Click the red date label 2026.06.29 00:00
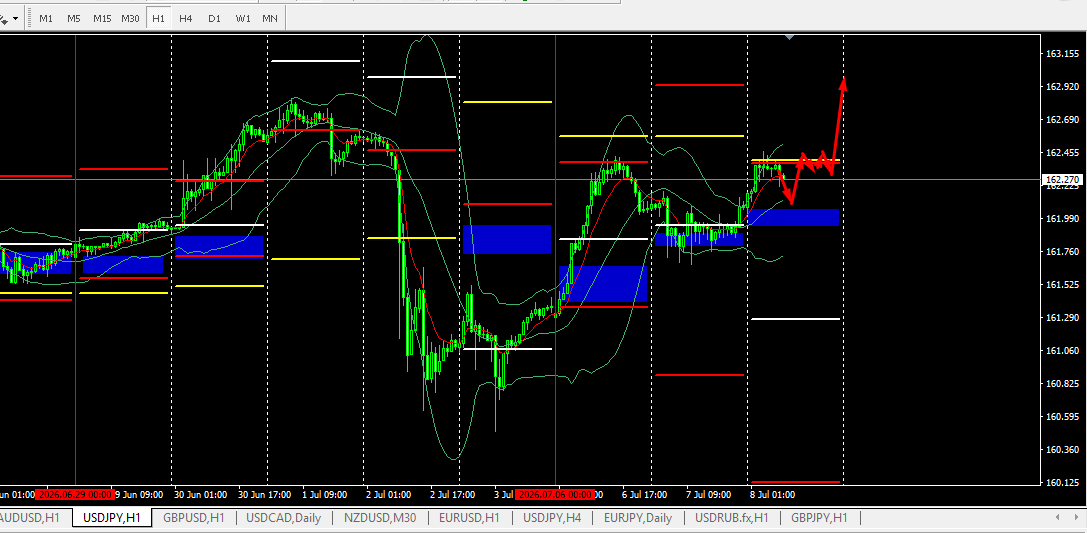 (x=74, y=495)
